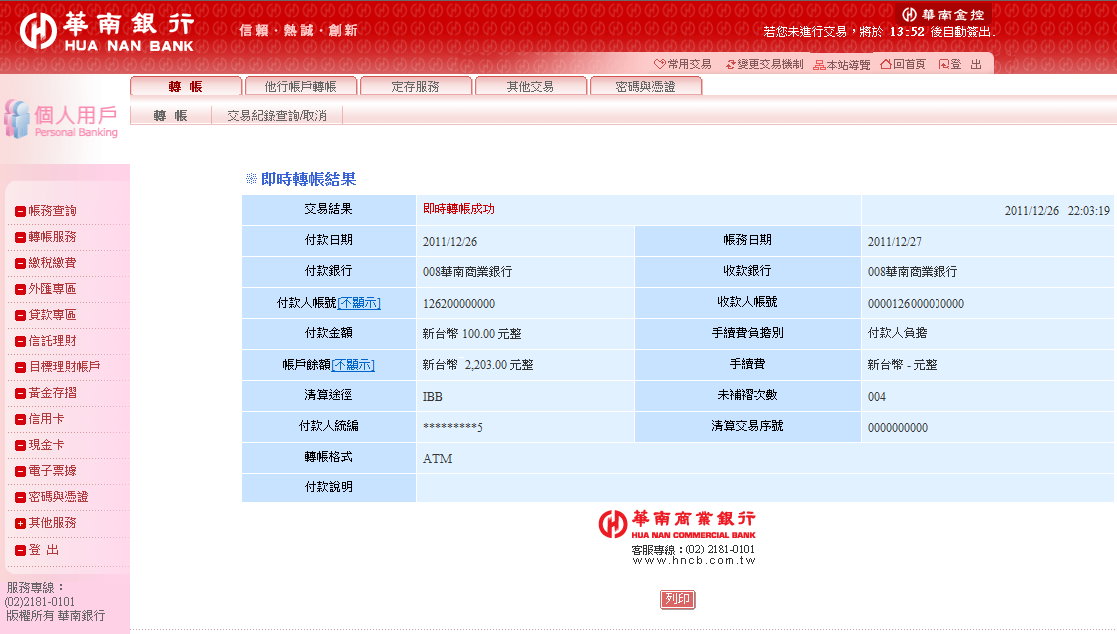Click 登出 in top bar
The height and width of the screenshot is (634, 1117).
[960, 64]
